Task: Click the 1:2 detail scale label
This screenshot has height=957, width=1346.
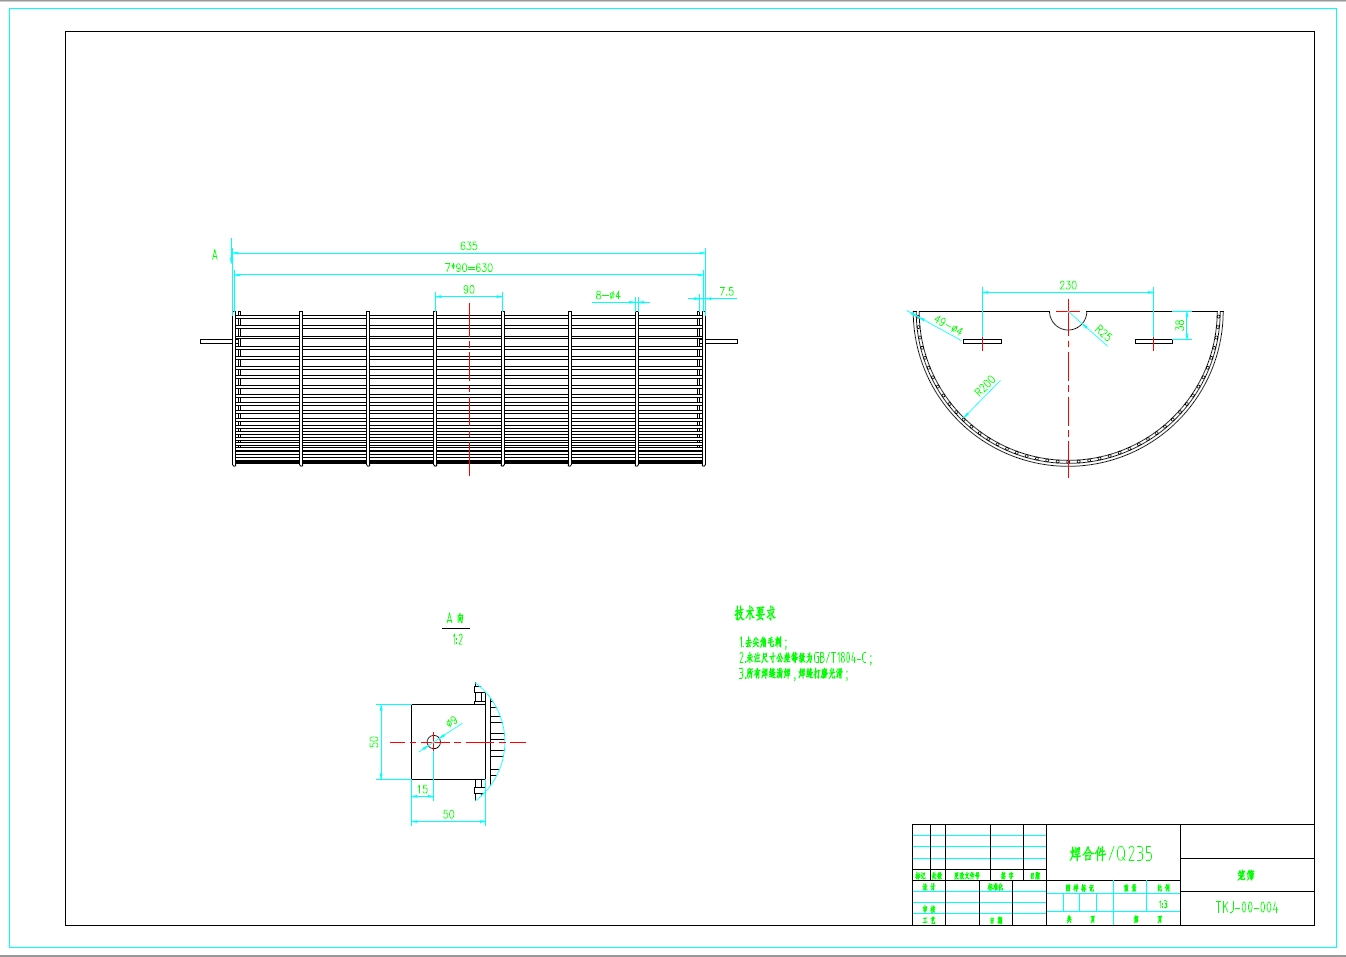Action: pos(457,639)
